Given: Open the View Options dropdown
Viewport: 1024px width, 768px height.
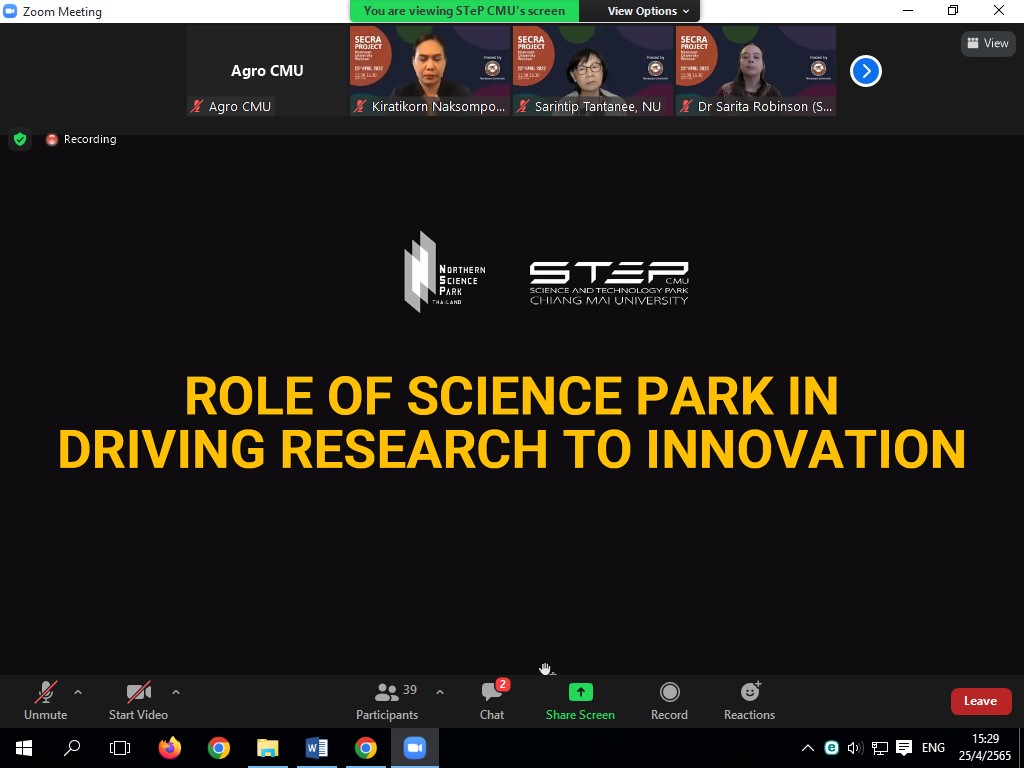Looking at the screenshot, I should [x=648, y=11].
